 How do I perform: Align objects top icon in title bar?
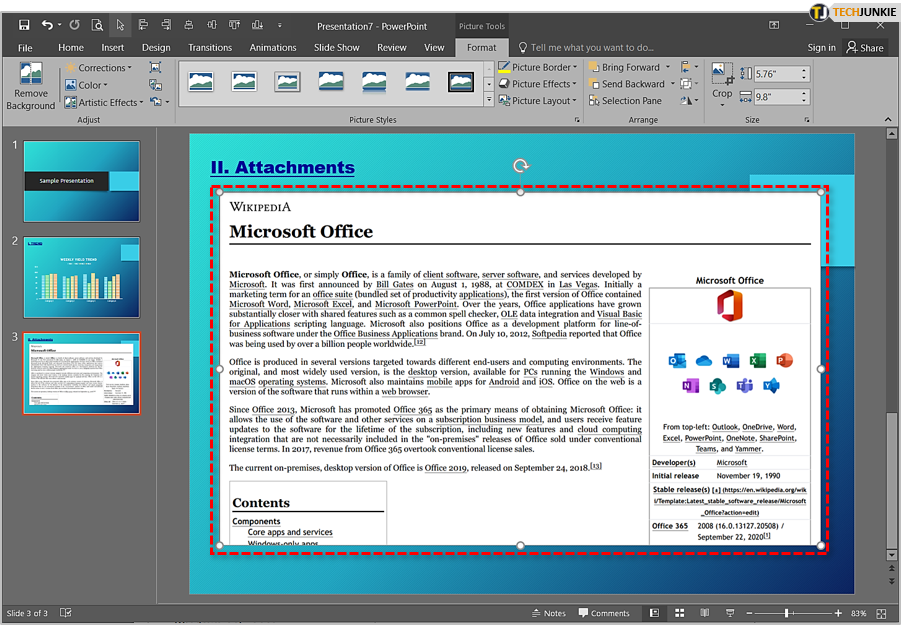coord(234,25)
